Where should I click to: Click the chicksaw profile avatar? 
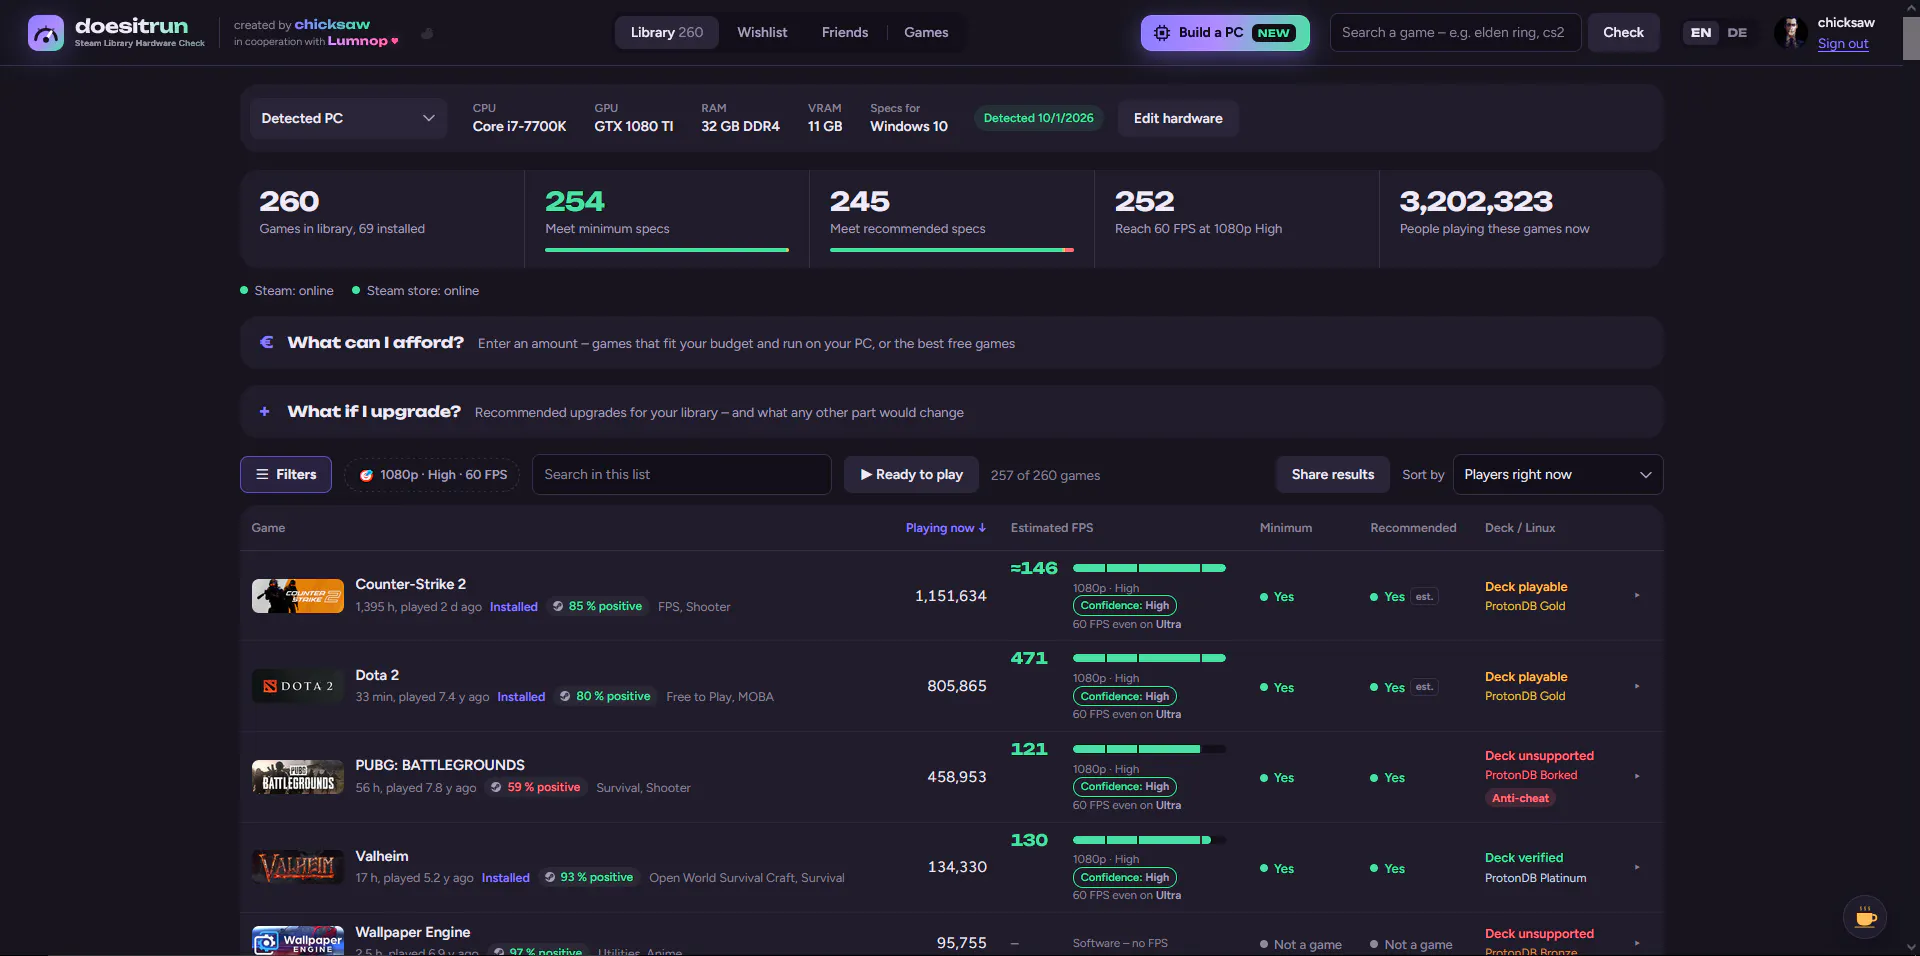1790,33
